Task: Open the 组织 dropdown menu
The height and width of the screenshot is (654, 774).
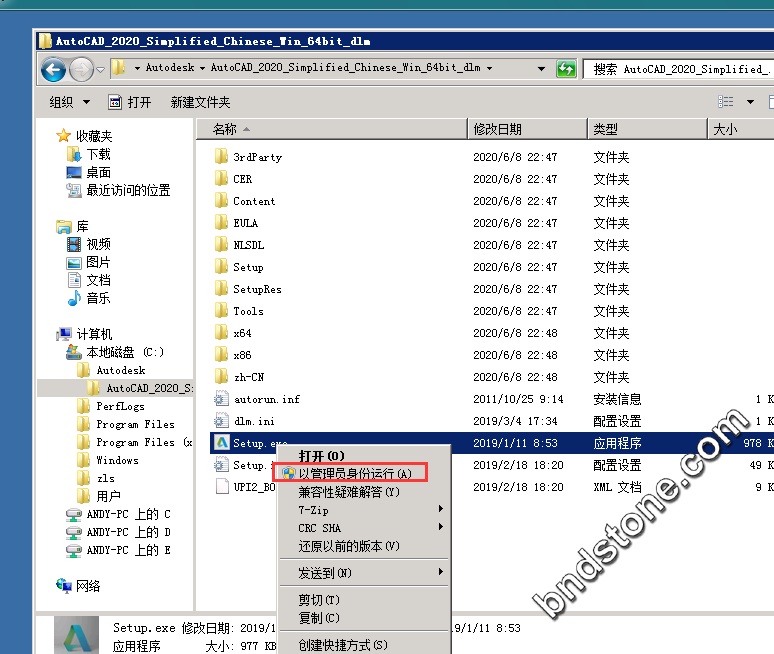Action: 69,102
